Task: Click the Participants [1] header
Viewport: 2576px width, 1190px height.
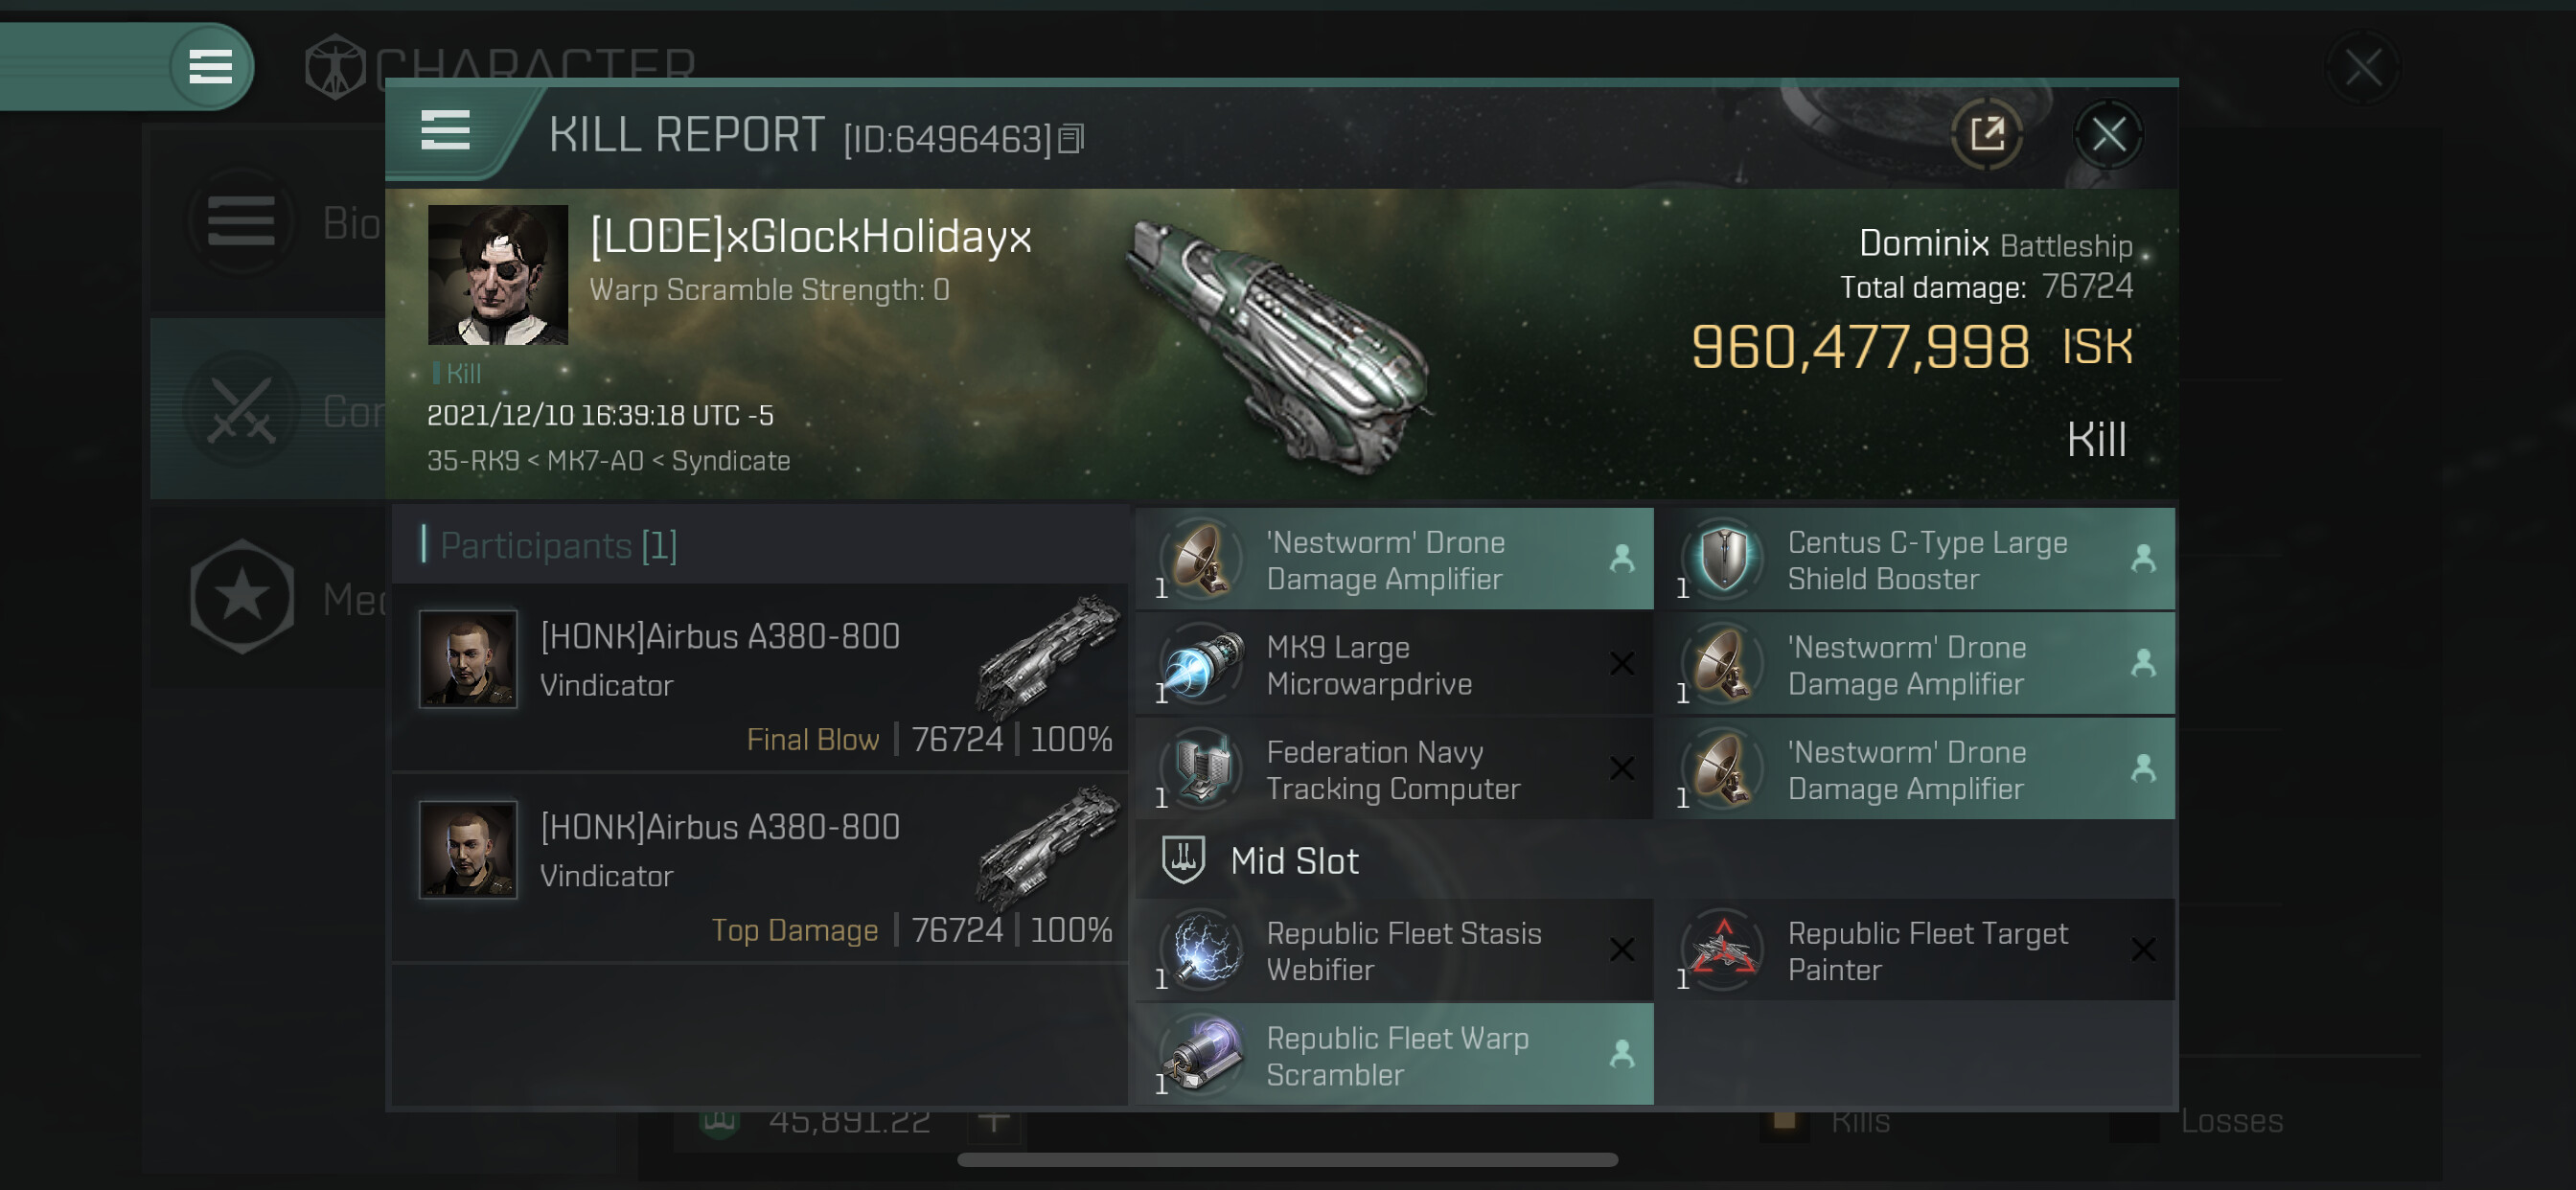Action: pyautogui.click(x=558, y=545)
